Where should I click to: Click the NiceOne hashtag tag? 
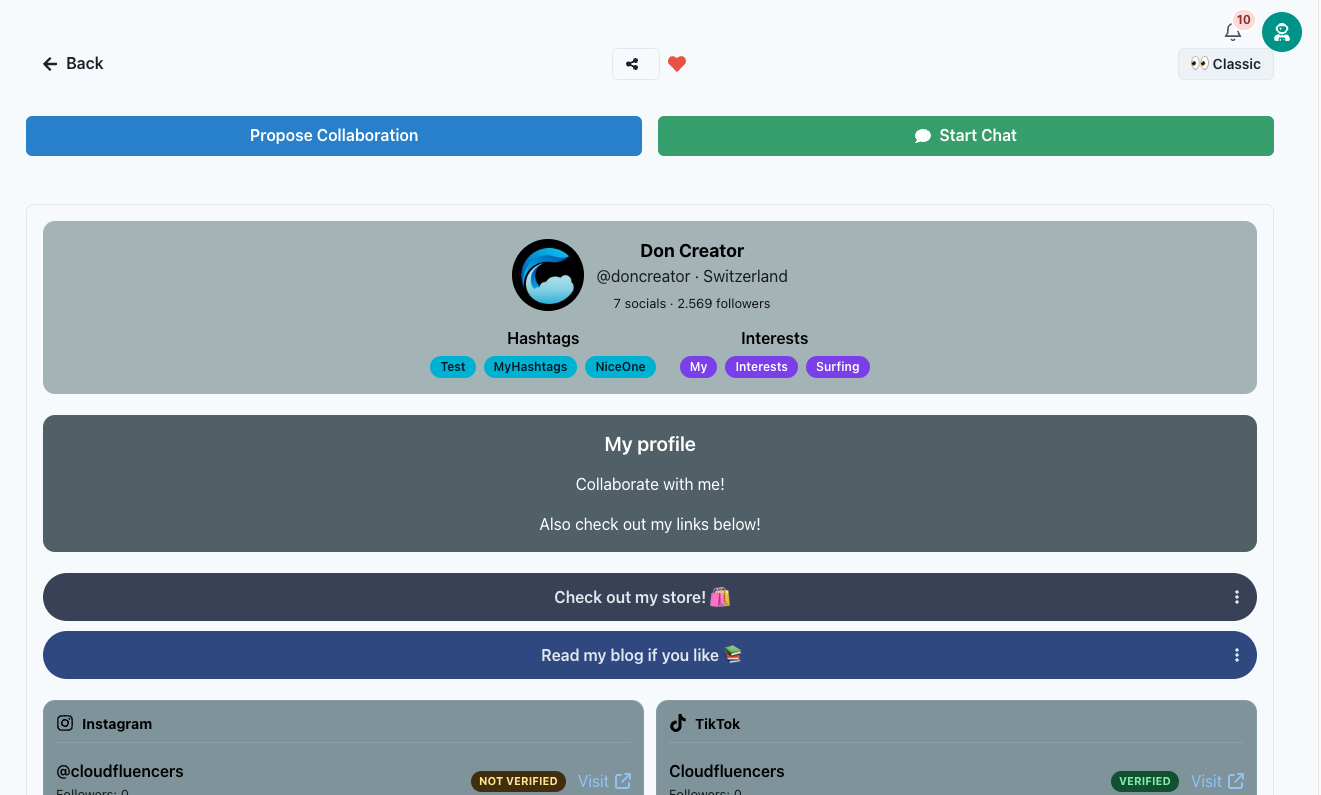coord(620,367)
